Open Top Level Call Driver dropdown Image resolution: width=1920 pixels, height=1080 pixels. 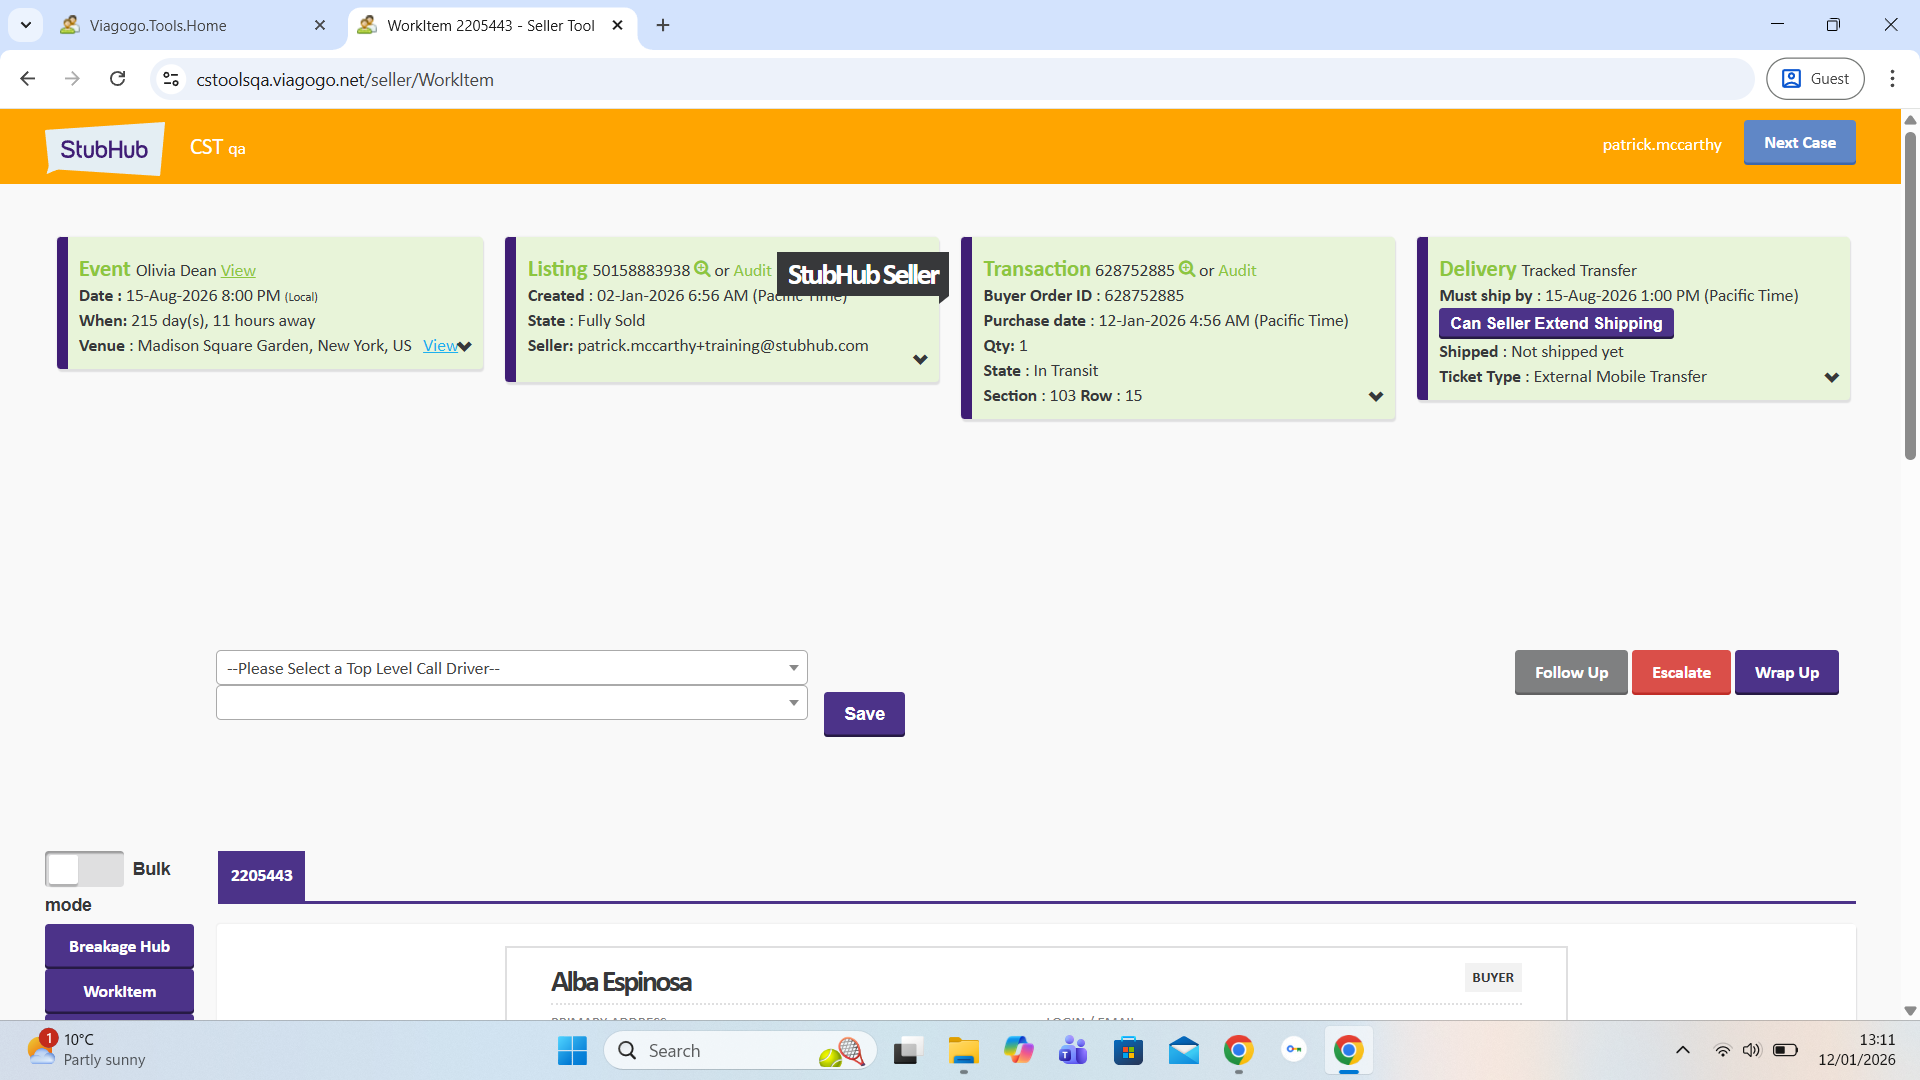click(511, 668)
